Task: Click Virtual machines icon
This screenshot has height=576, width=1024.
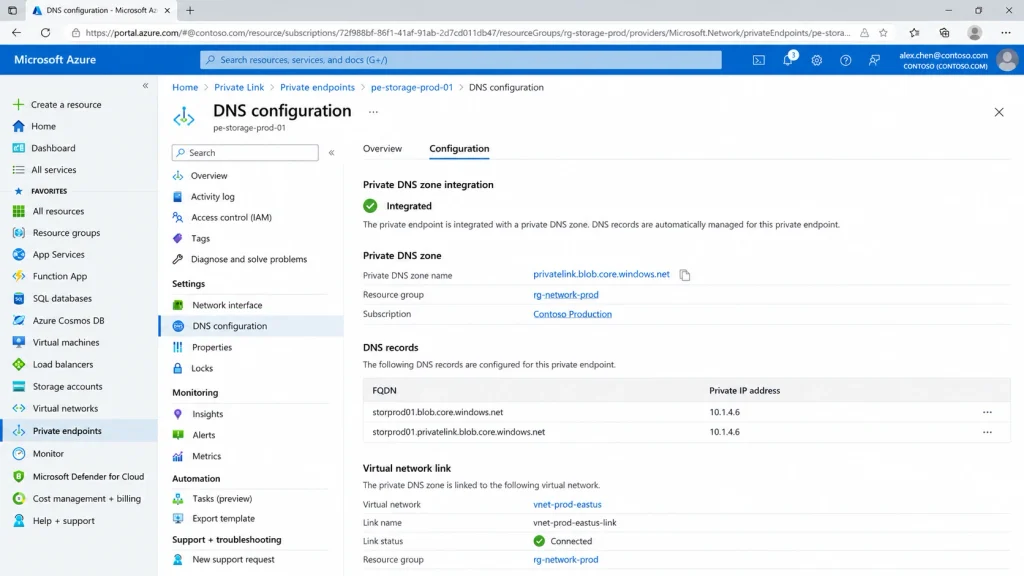Action: pyautogui.click(x=18, y=342)
